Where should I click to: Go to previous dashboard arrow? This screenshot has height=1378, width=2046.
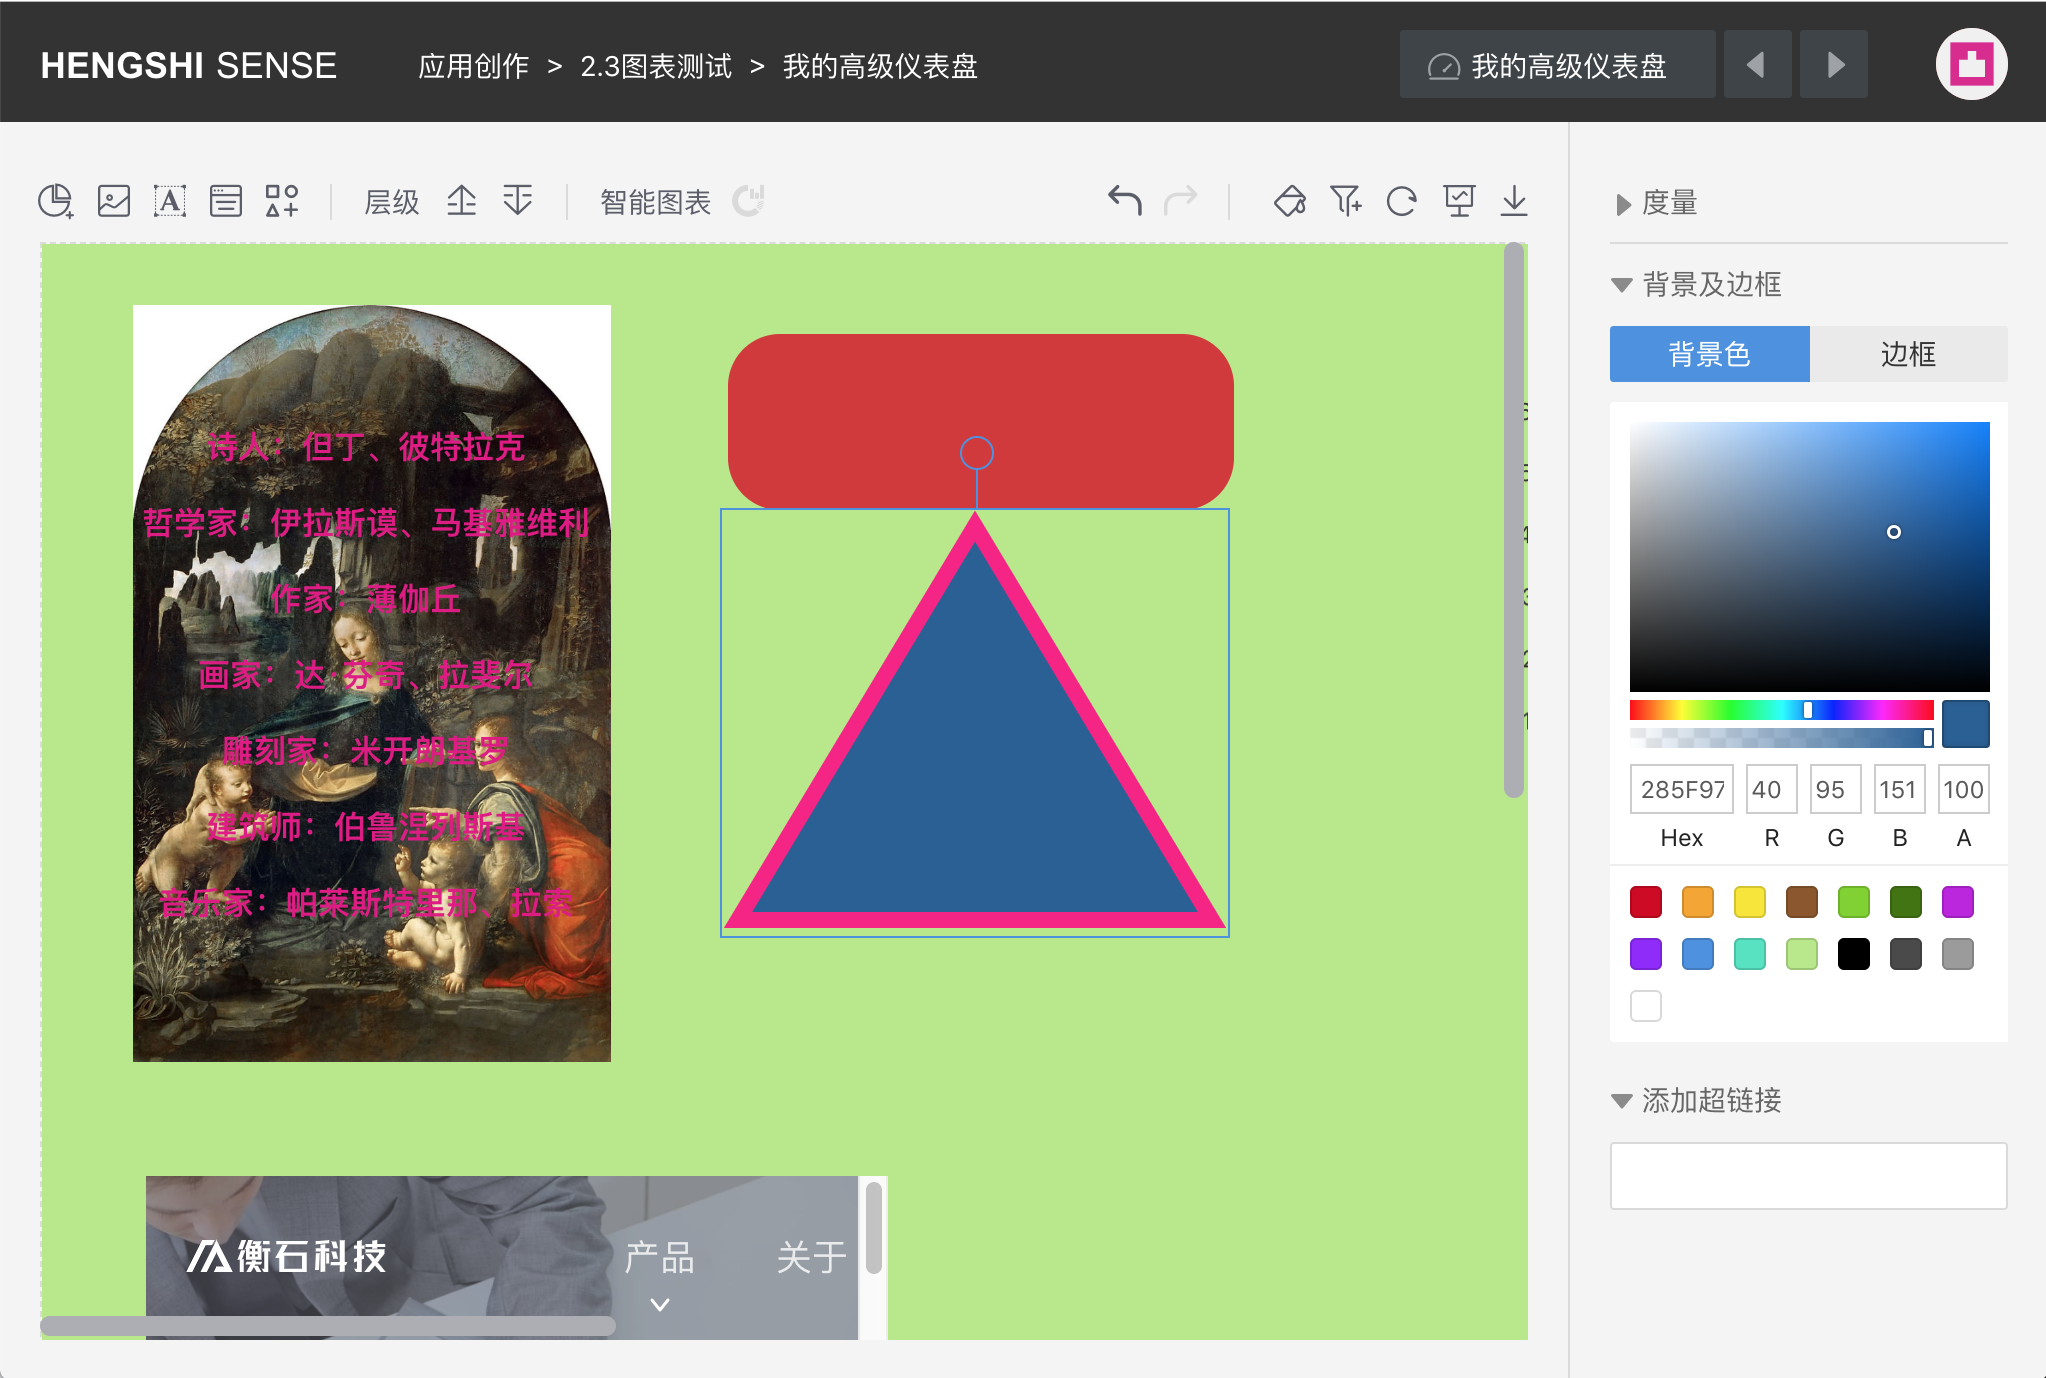pyautogui.click(x=1757, y=65)
